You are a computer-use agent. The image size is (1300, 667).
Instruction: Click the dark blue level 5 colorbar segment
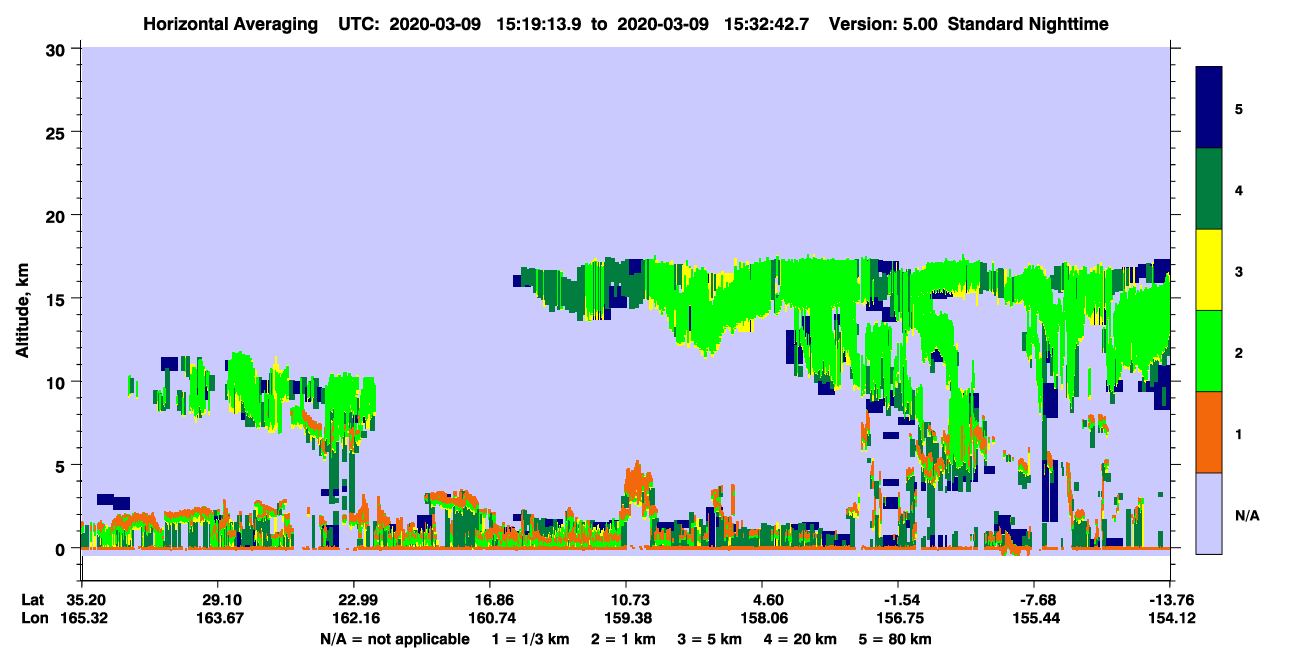click(1209, 108)
